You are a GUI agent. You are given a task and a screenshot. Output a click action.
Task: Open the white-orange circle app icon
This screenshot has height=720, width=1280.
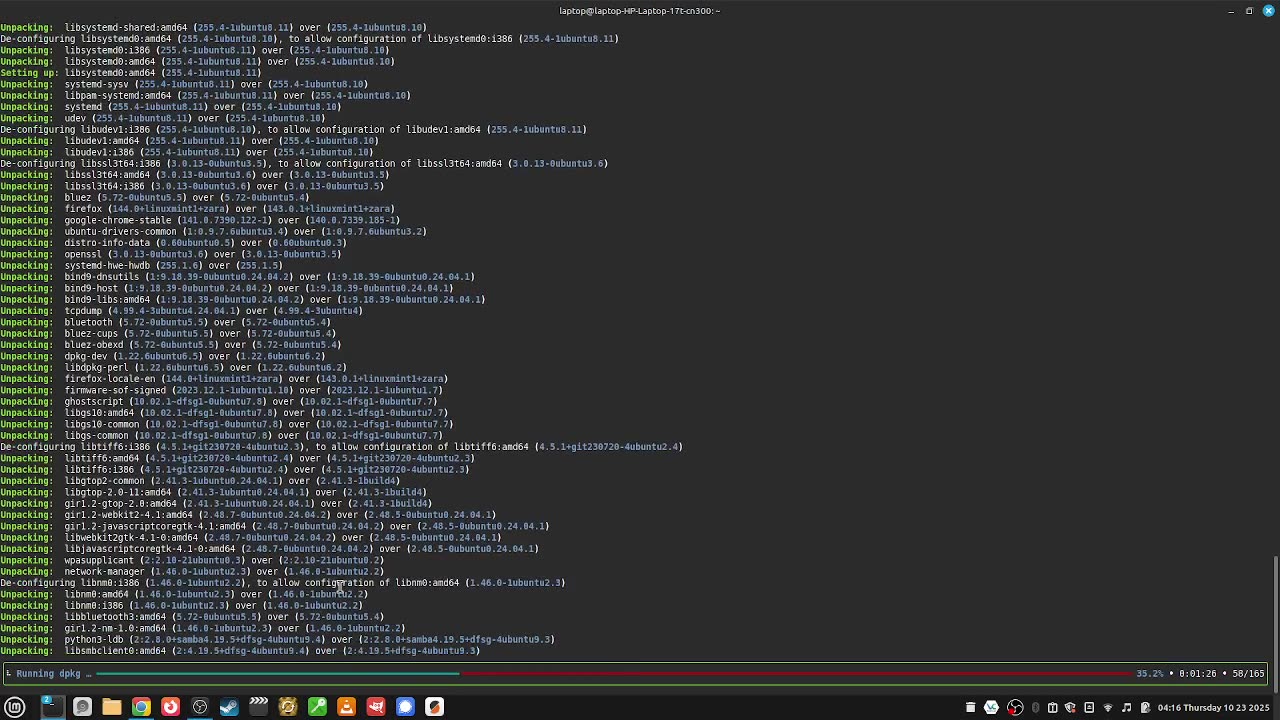[x=434, y=707]
